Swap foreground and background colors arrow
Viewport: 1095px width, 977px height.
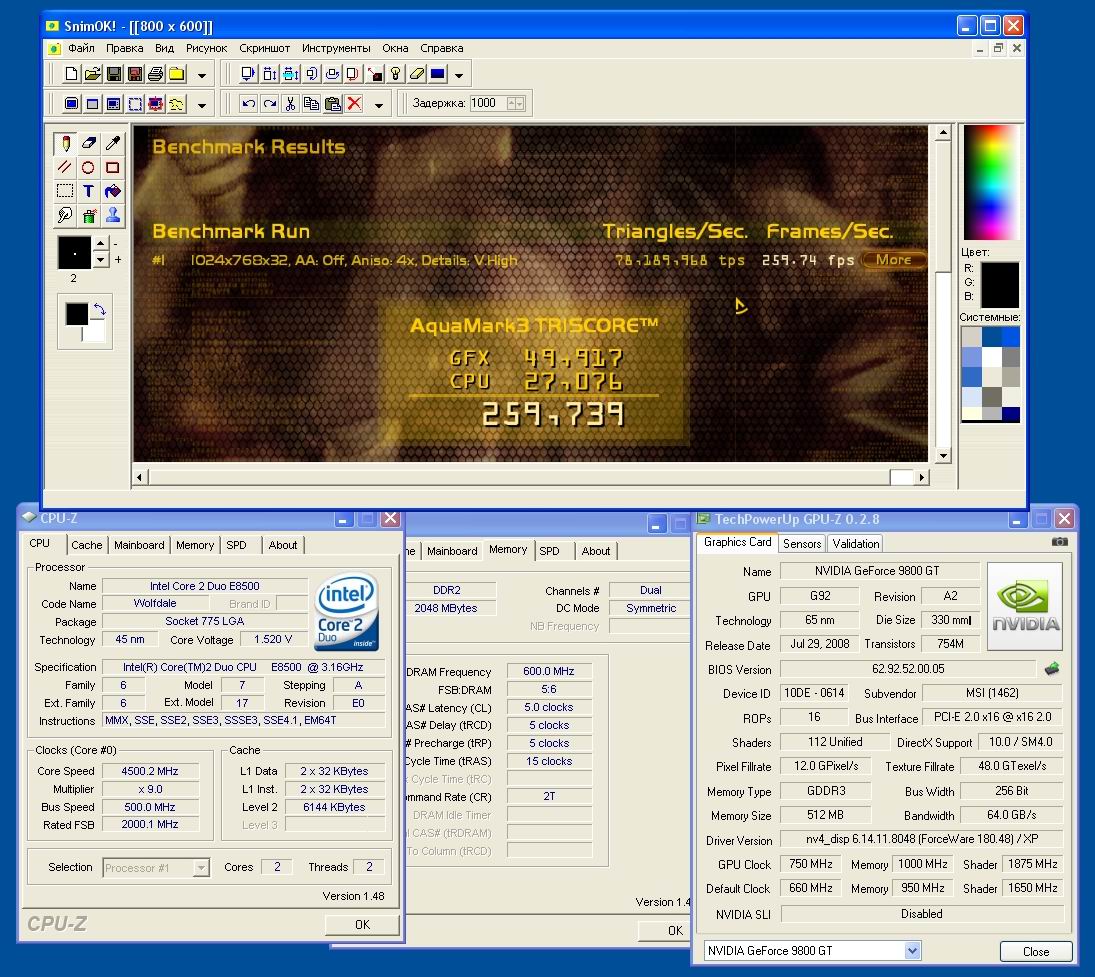click(x=99, y=309)
